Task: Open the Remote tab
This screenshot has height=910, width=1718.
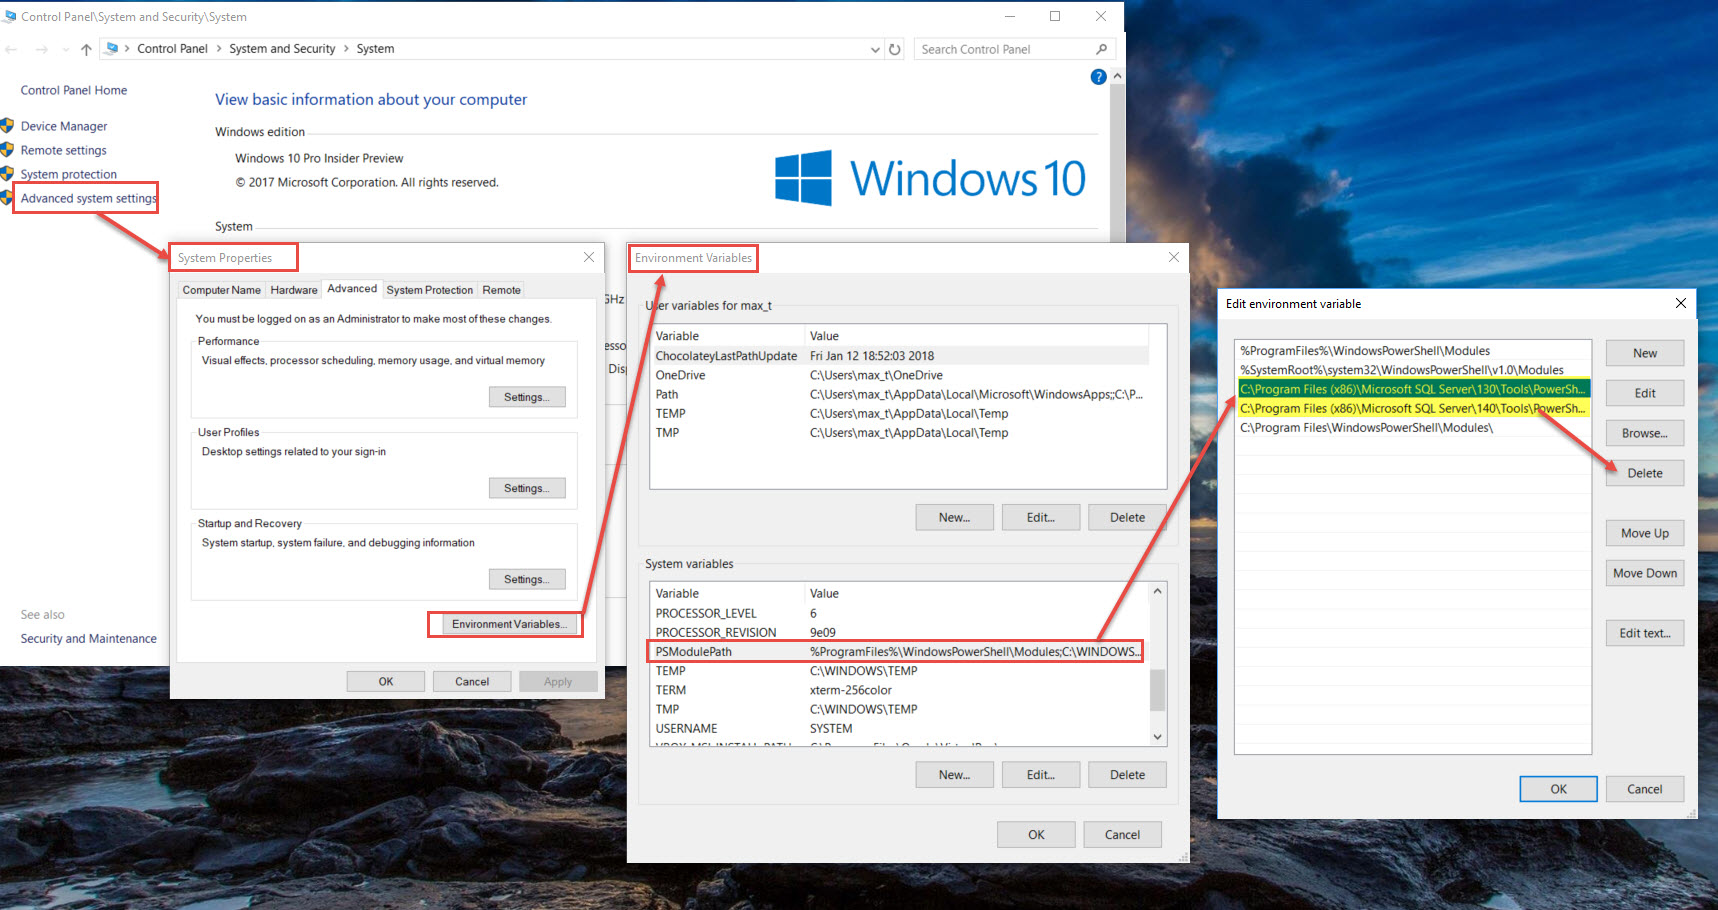Action: pos(501,290)
